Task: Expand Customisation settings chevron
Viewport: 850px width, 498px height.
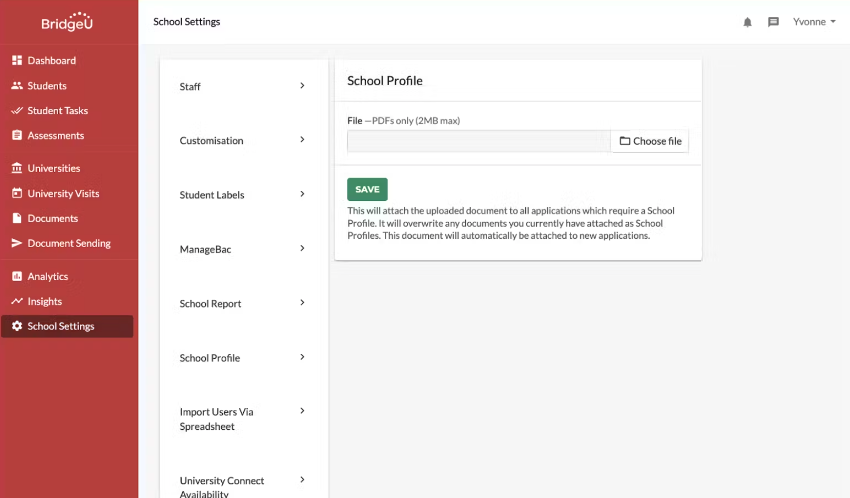Action: [x=302, y=140]
